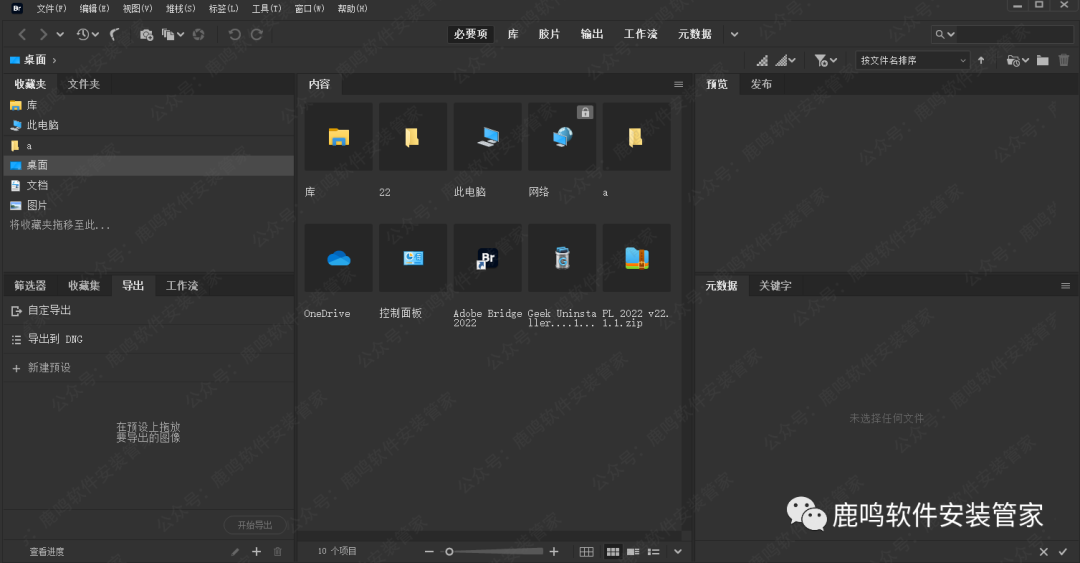Click the pencil edit preset icon
Viewport: 1080px width, 563px height.
(236, 552)
